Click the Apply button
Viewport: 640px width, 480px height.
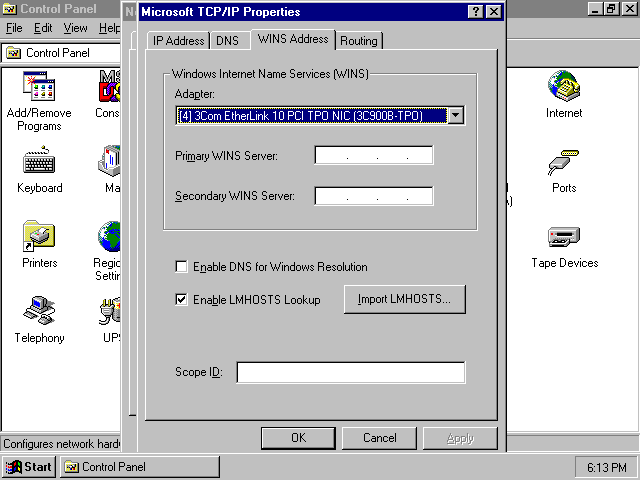click(x=460, y=438)
